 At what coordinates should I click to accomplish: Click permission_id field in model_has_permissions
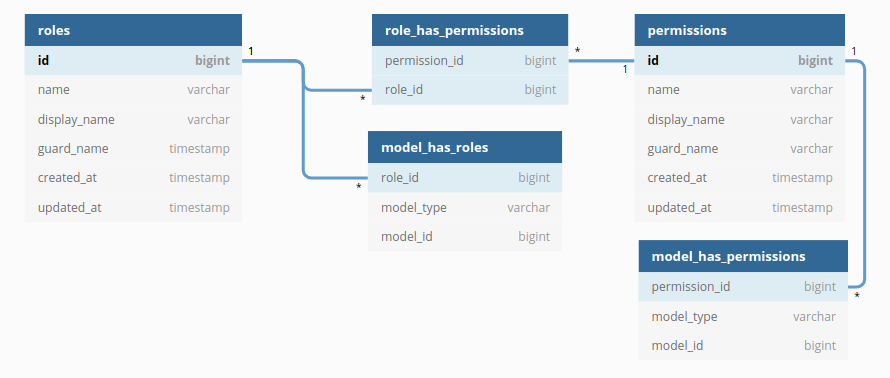pos(743,287)
